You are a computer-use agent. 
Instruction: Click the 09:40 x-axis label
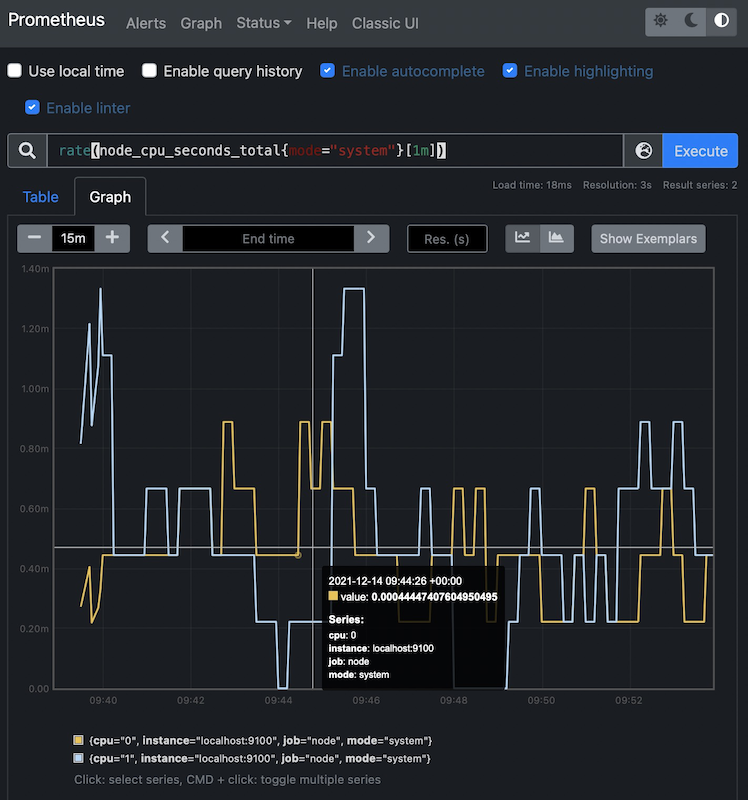(103, 701)
